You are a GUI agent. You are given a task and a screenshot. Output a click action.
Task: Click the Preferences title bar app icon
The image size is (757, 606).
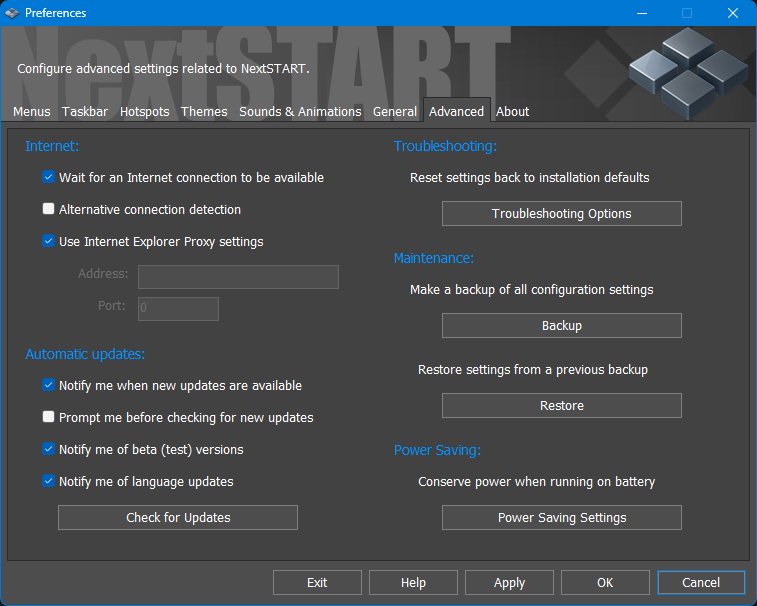point(12,13)
